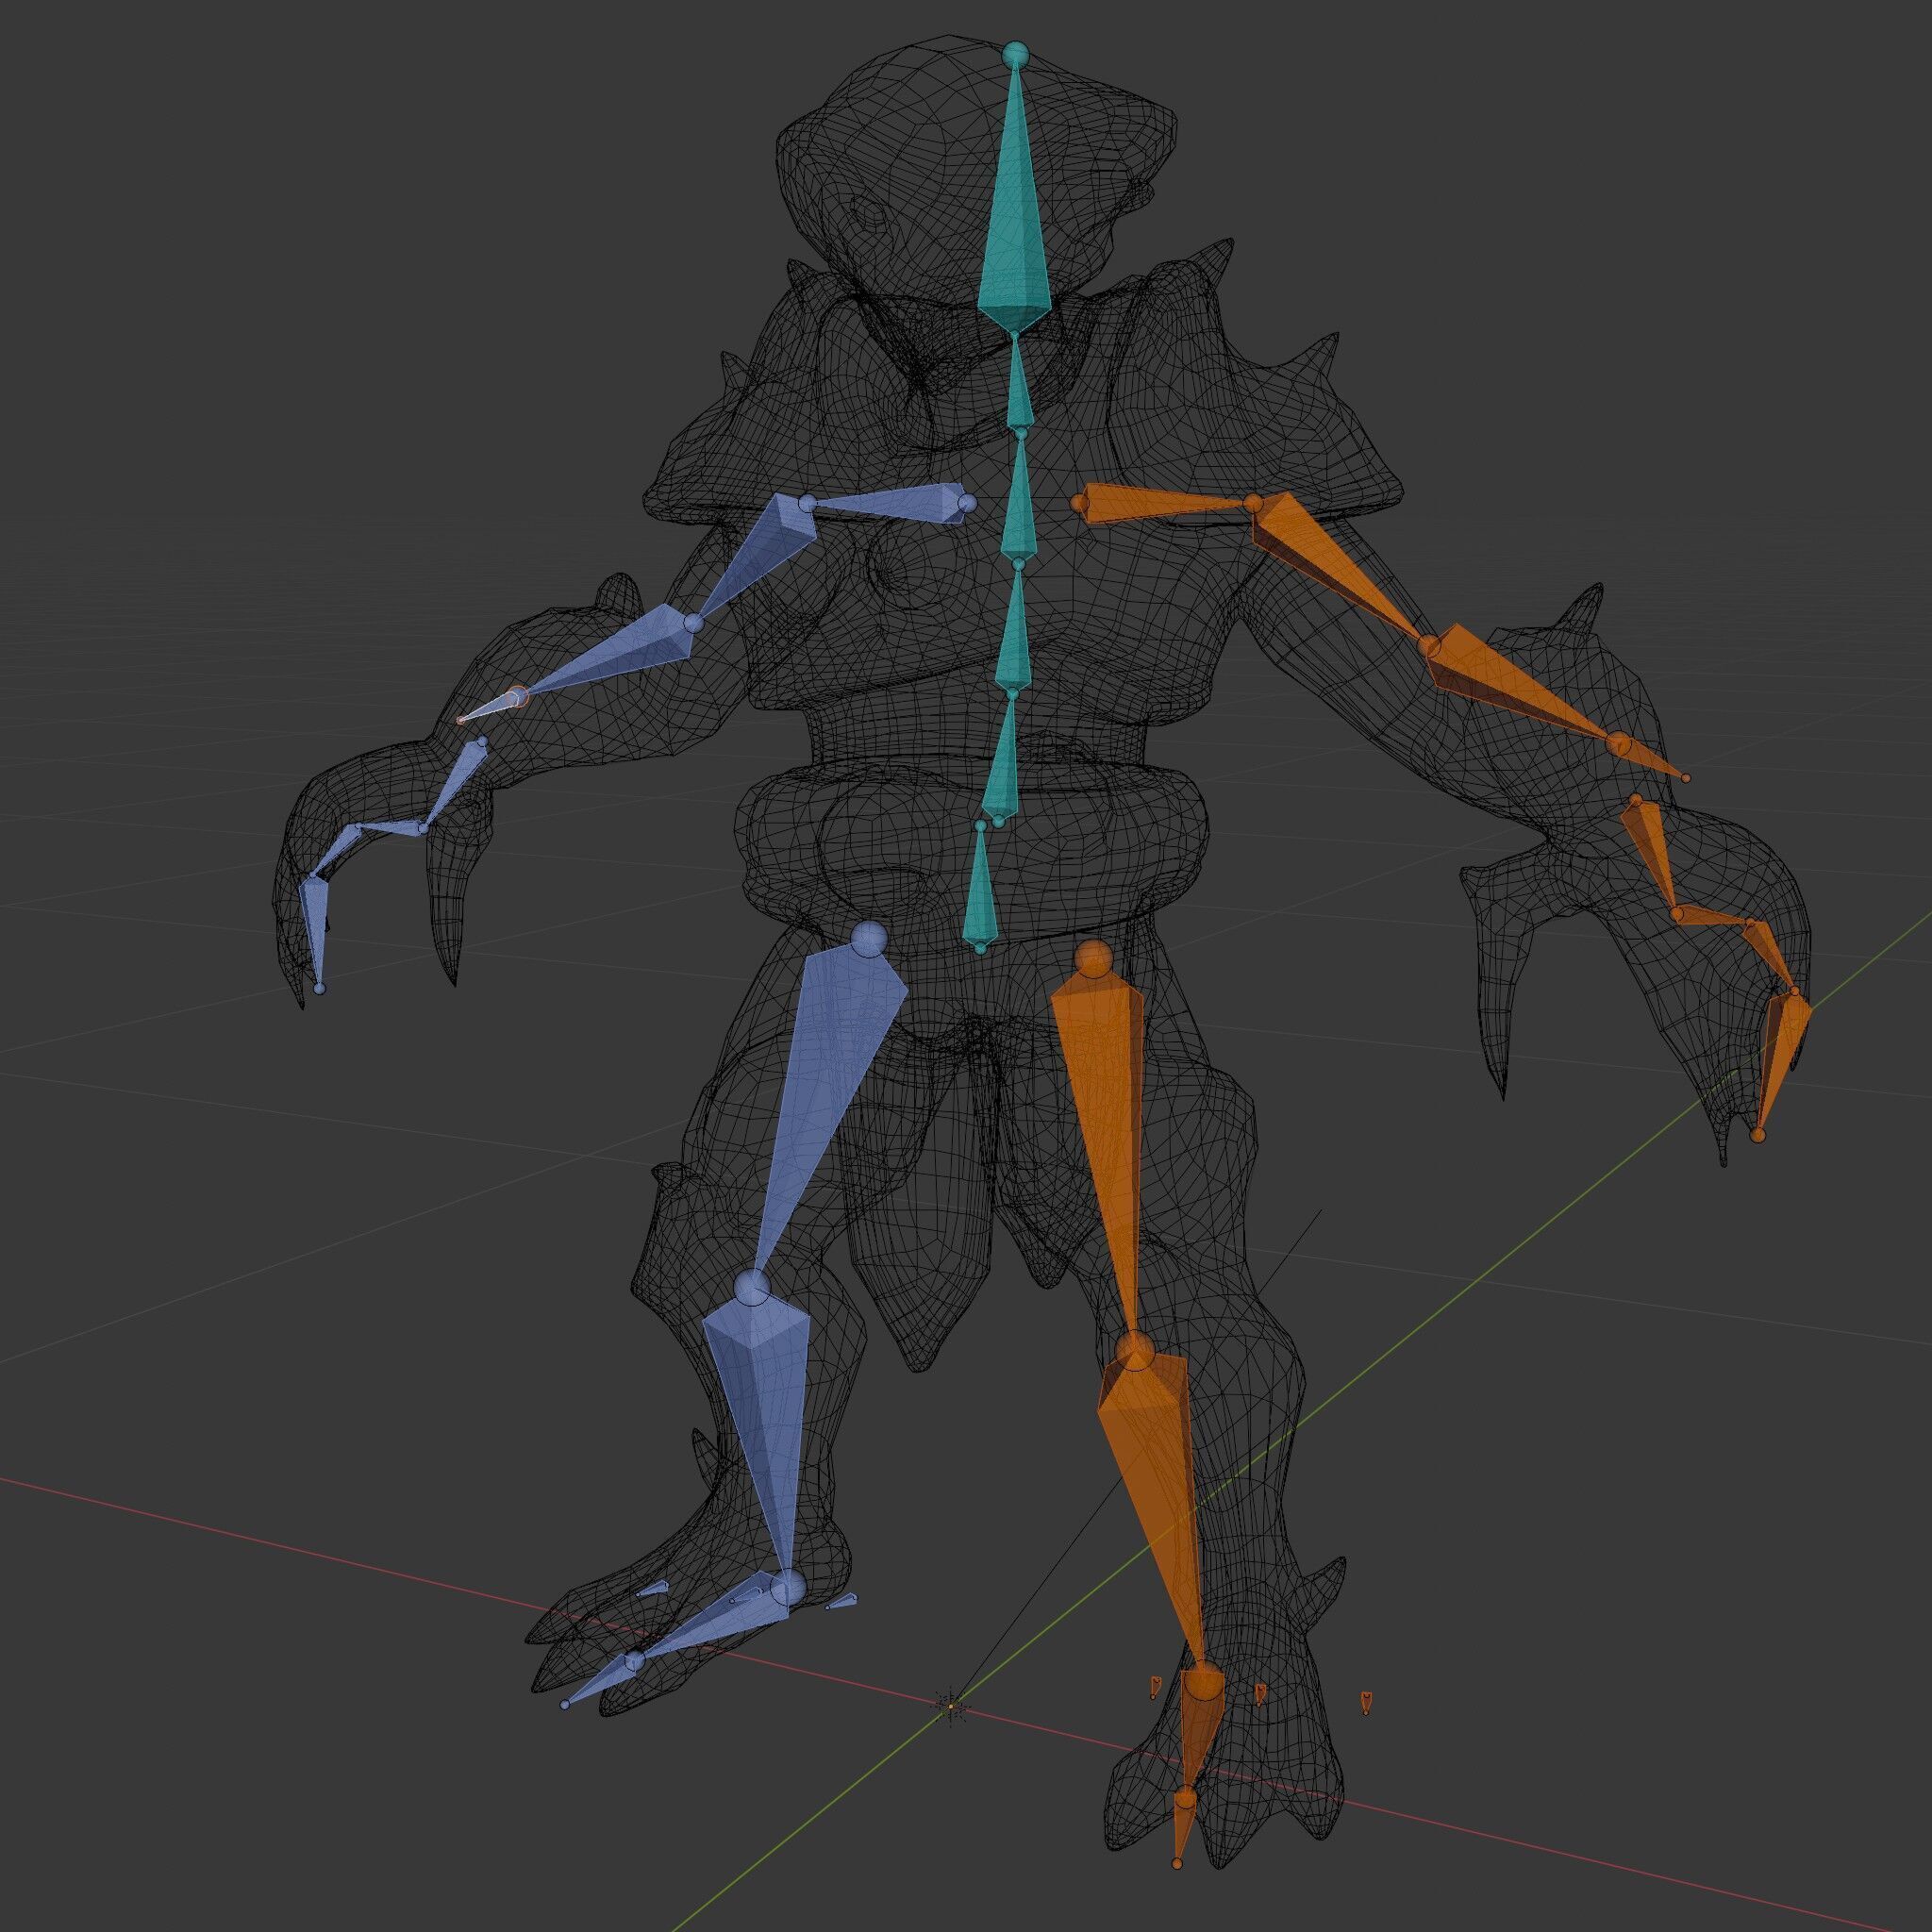Click the teal neck bone below the head
The image size is (1932, 1932).
(1019, 388)
